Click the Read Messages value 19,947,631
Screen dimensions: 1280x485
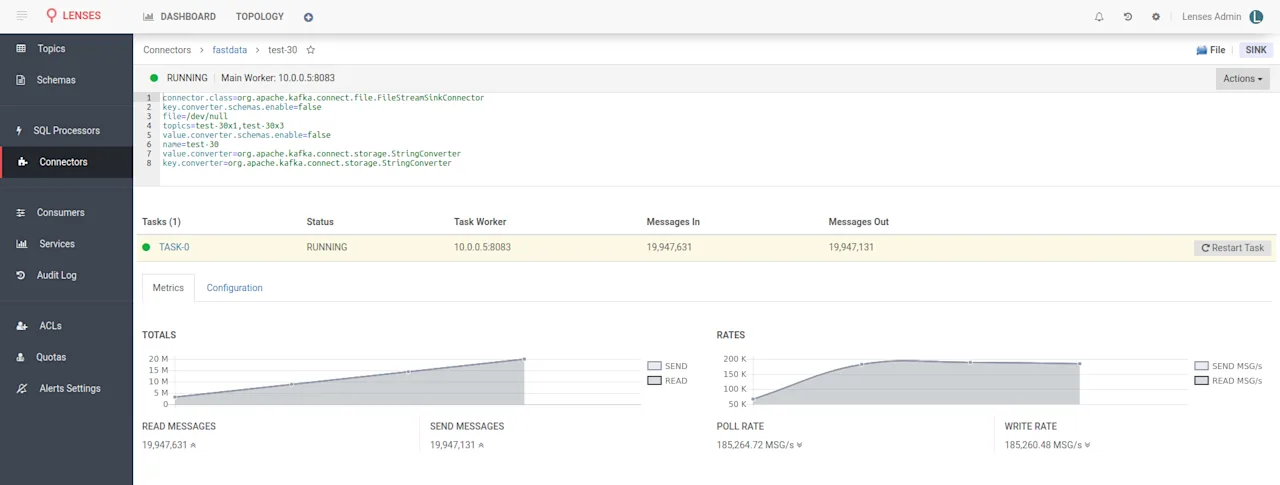coord(165,445)
